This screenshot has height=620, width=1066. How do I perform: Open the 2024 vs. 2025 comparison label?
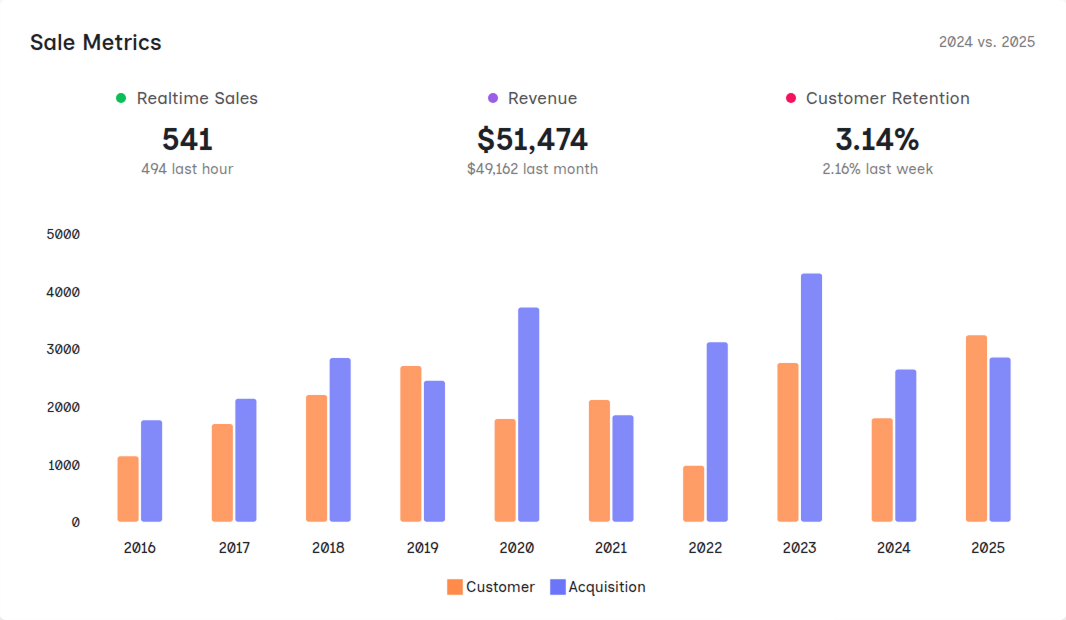pyautogui.click(x=986, y=42)
